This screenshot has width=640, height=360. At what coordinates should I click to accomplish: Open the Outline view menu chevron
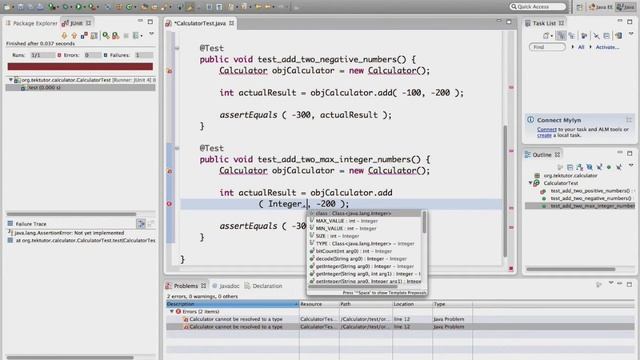[x=631, y=165]
